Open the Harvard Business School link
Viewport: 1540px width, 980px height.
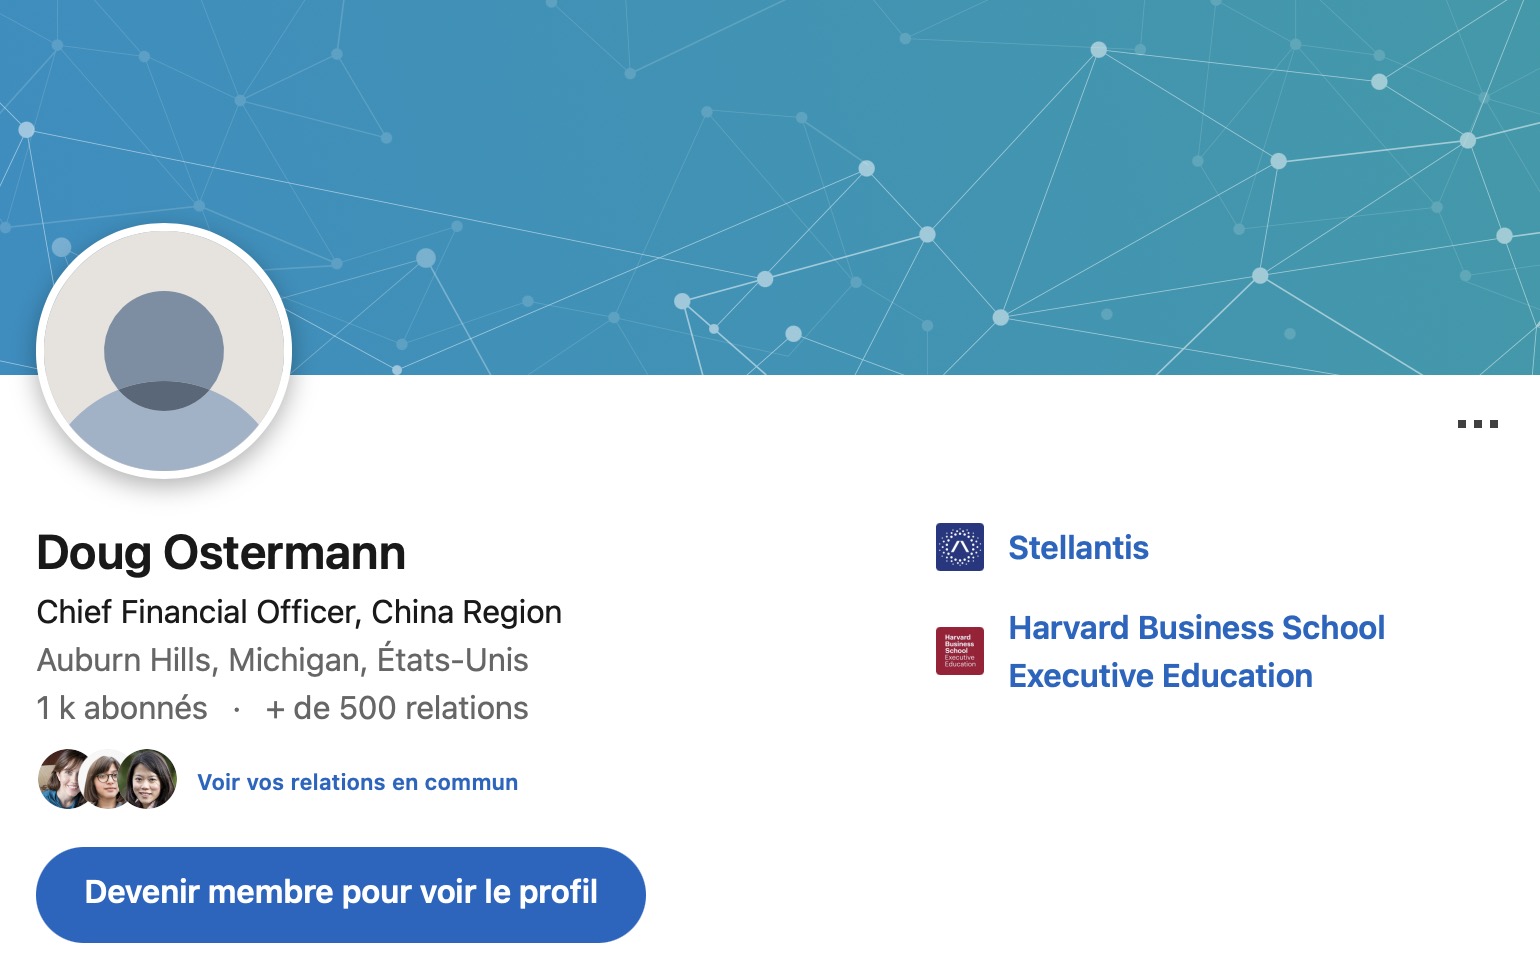pyautogui.click(x=1196, y=628)
